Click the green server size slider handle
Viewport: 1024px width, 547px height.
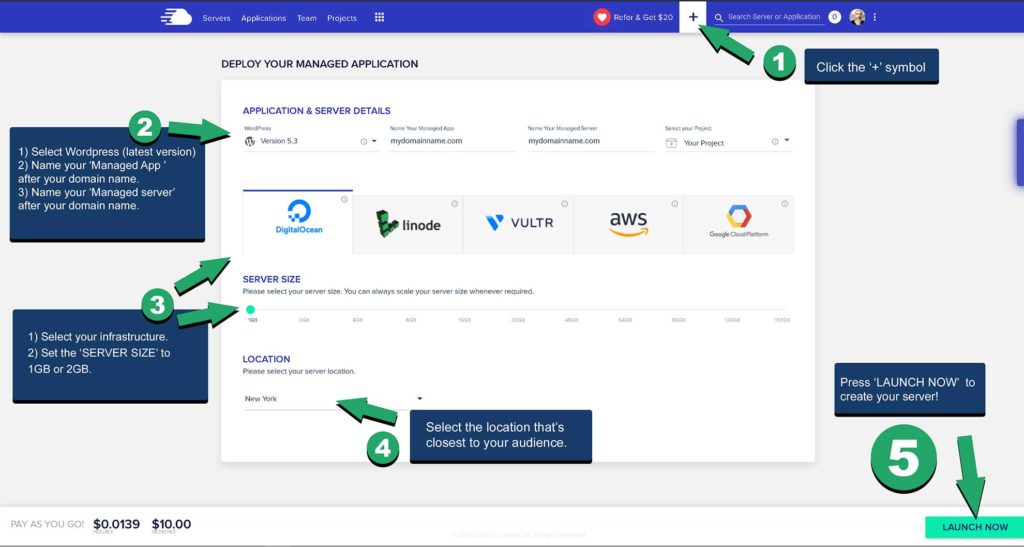250,309
